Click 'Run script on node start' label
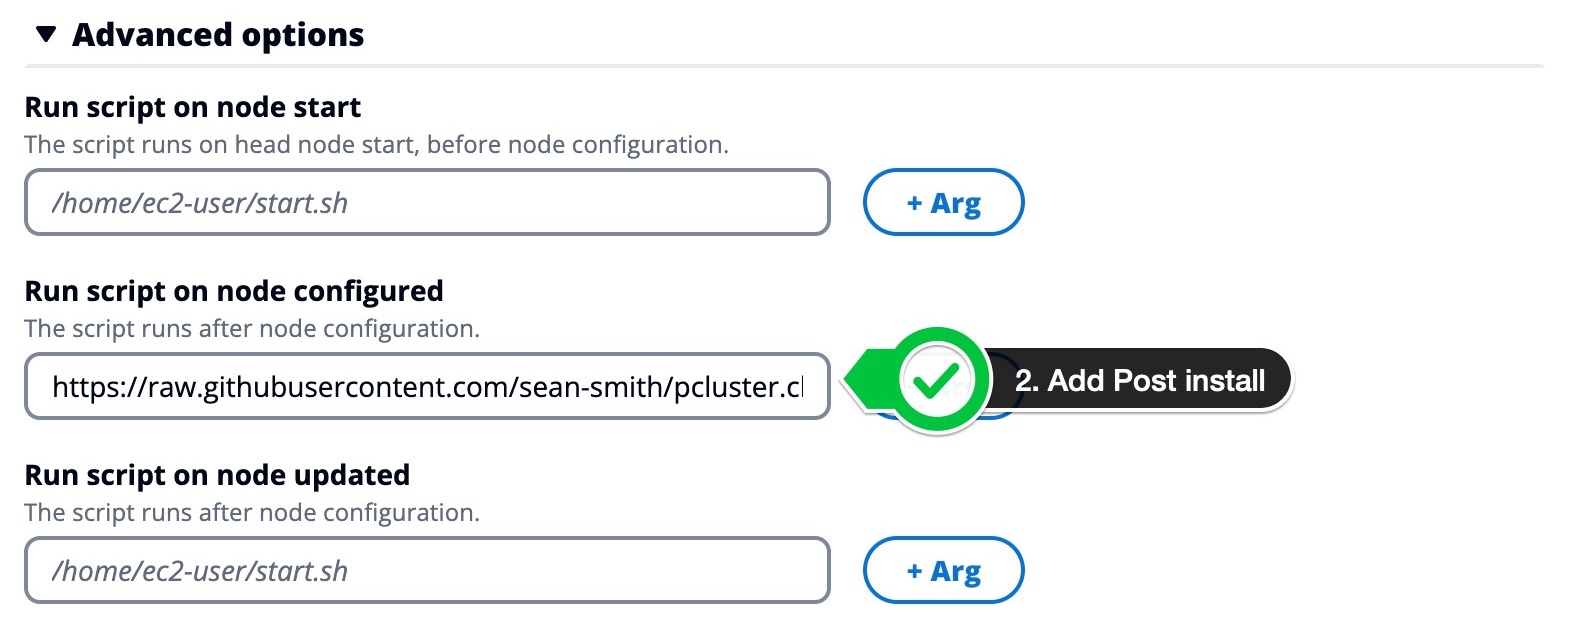The height and width of the screenshot is (620, 1582). [193, 107]
